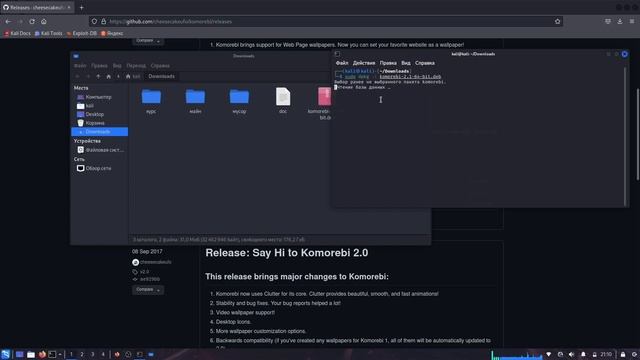This screenshot has width=640, height=360.
Task: Select the курс folder icon
Action: pyautogui.click(x=151, y=97)
